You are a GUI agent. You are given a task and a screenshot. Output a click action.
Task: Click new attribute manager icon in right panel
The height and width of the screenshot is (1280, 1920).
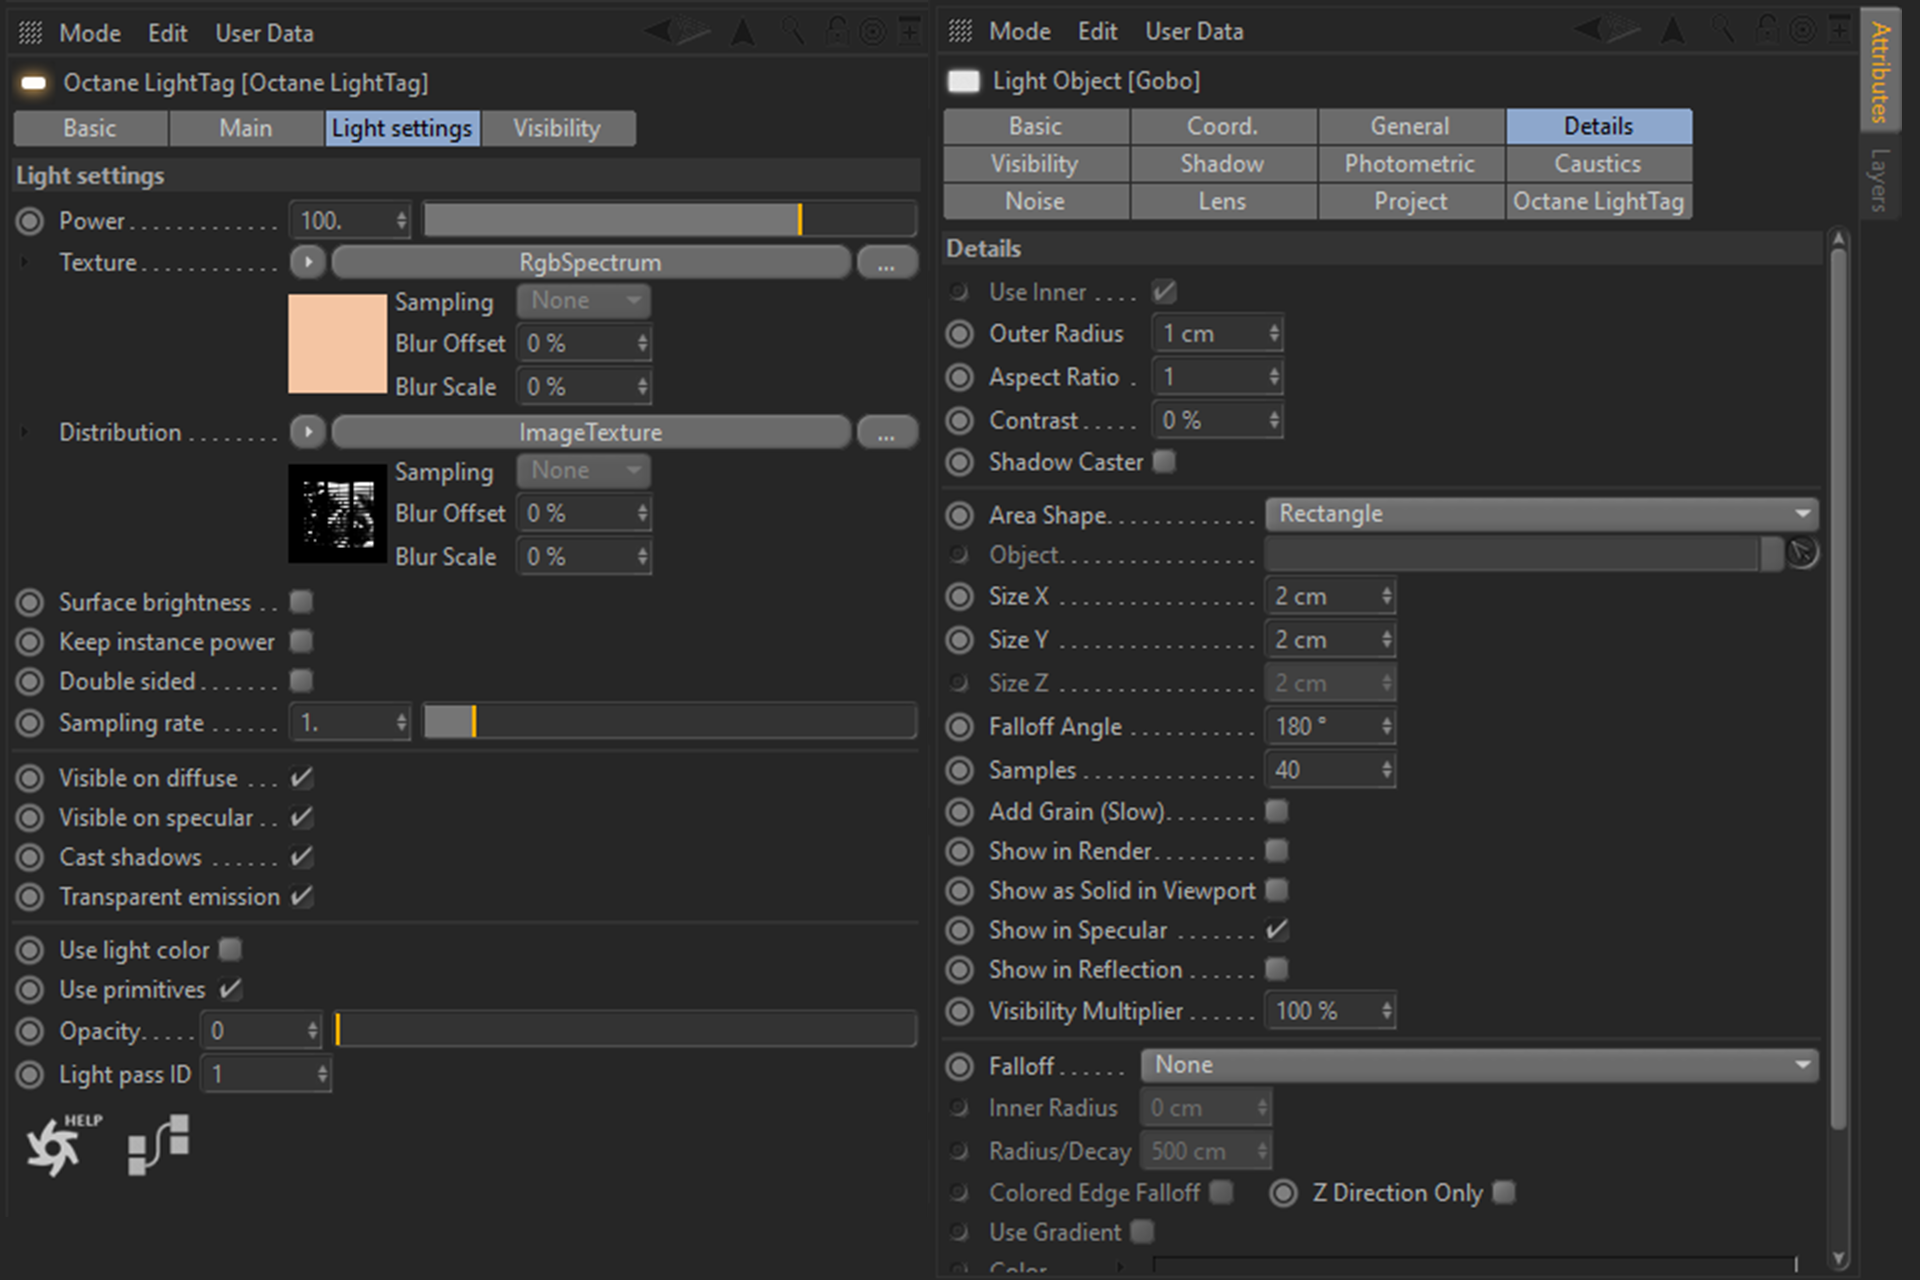[x=1840, y=30]
